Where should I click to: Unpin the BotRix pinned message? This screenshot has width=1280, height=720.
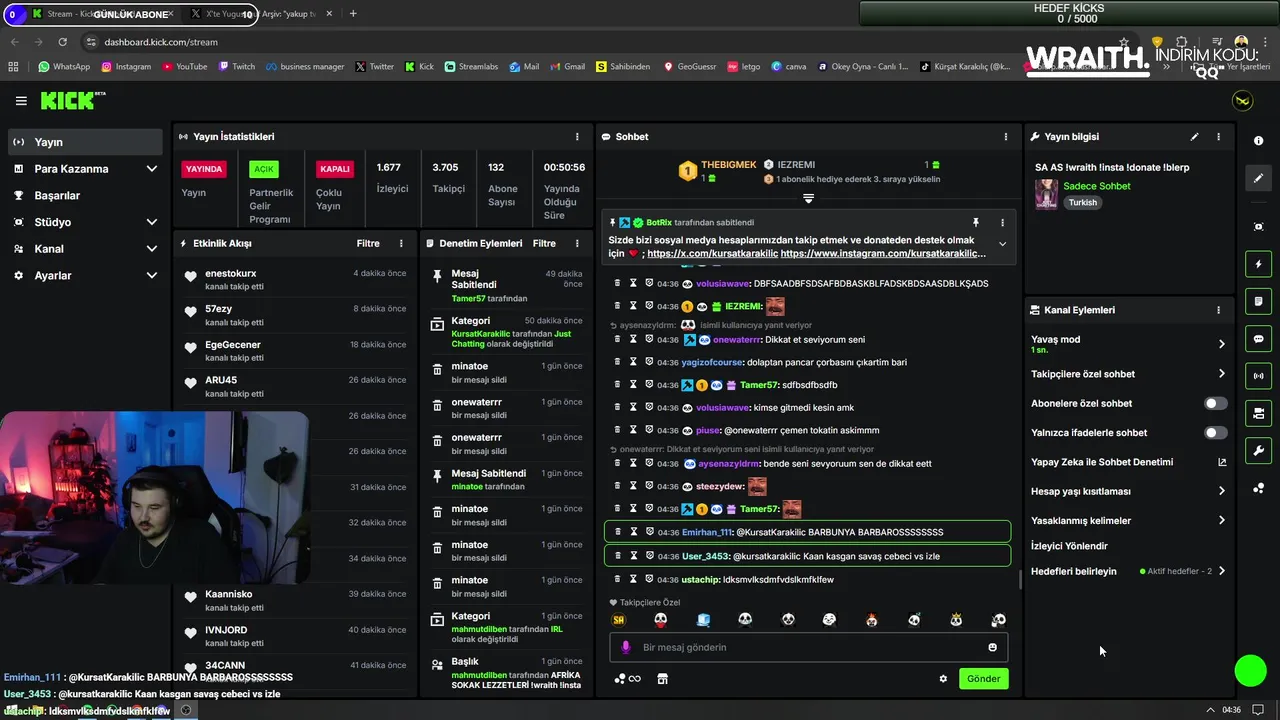point(976,222)
